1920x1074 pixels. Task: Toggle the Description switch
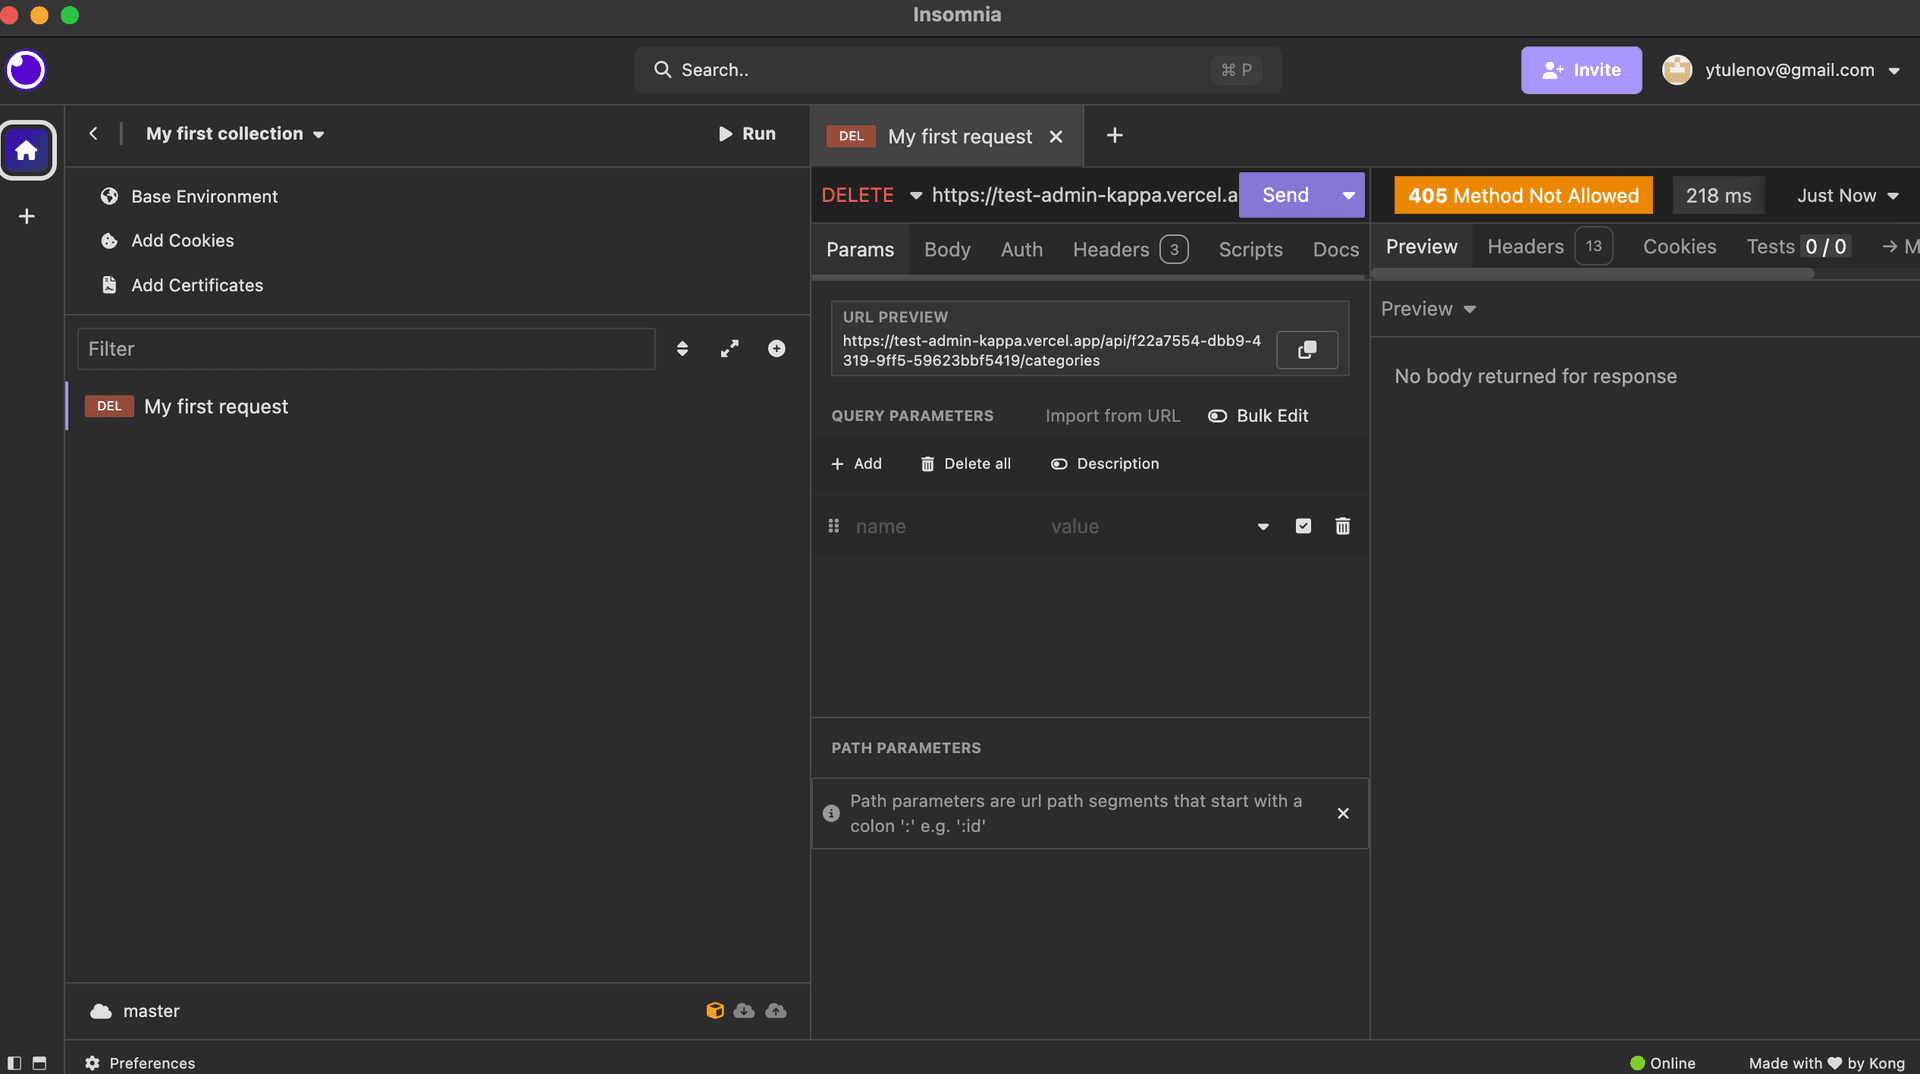(1105, 464)
